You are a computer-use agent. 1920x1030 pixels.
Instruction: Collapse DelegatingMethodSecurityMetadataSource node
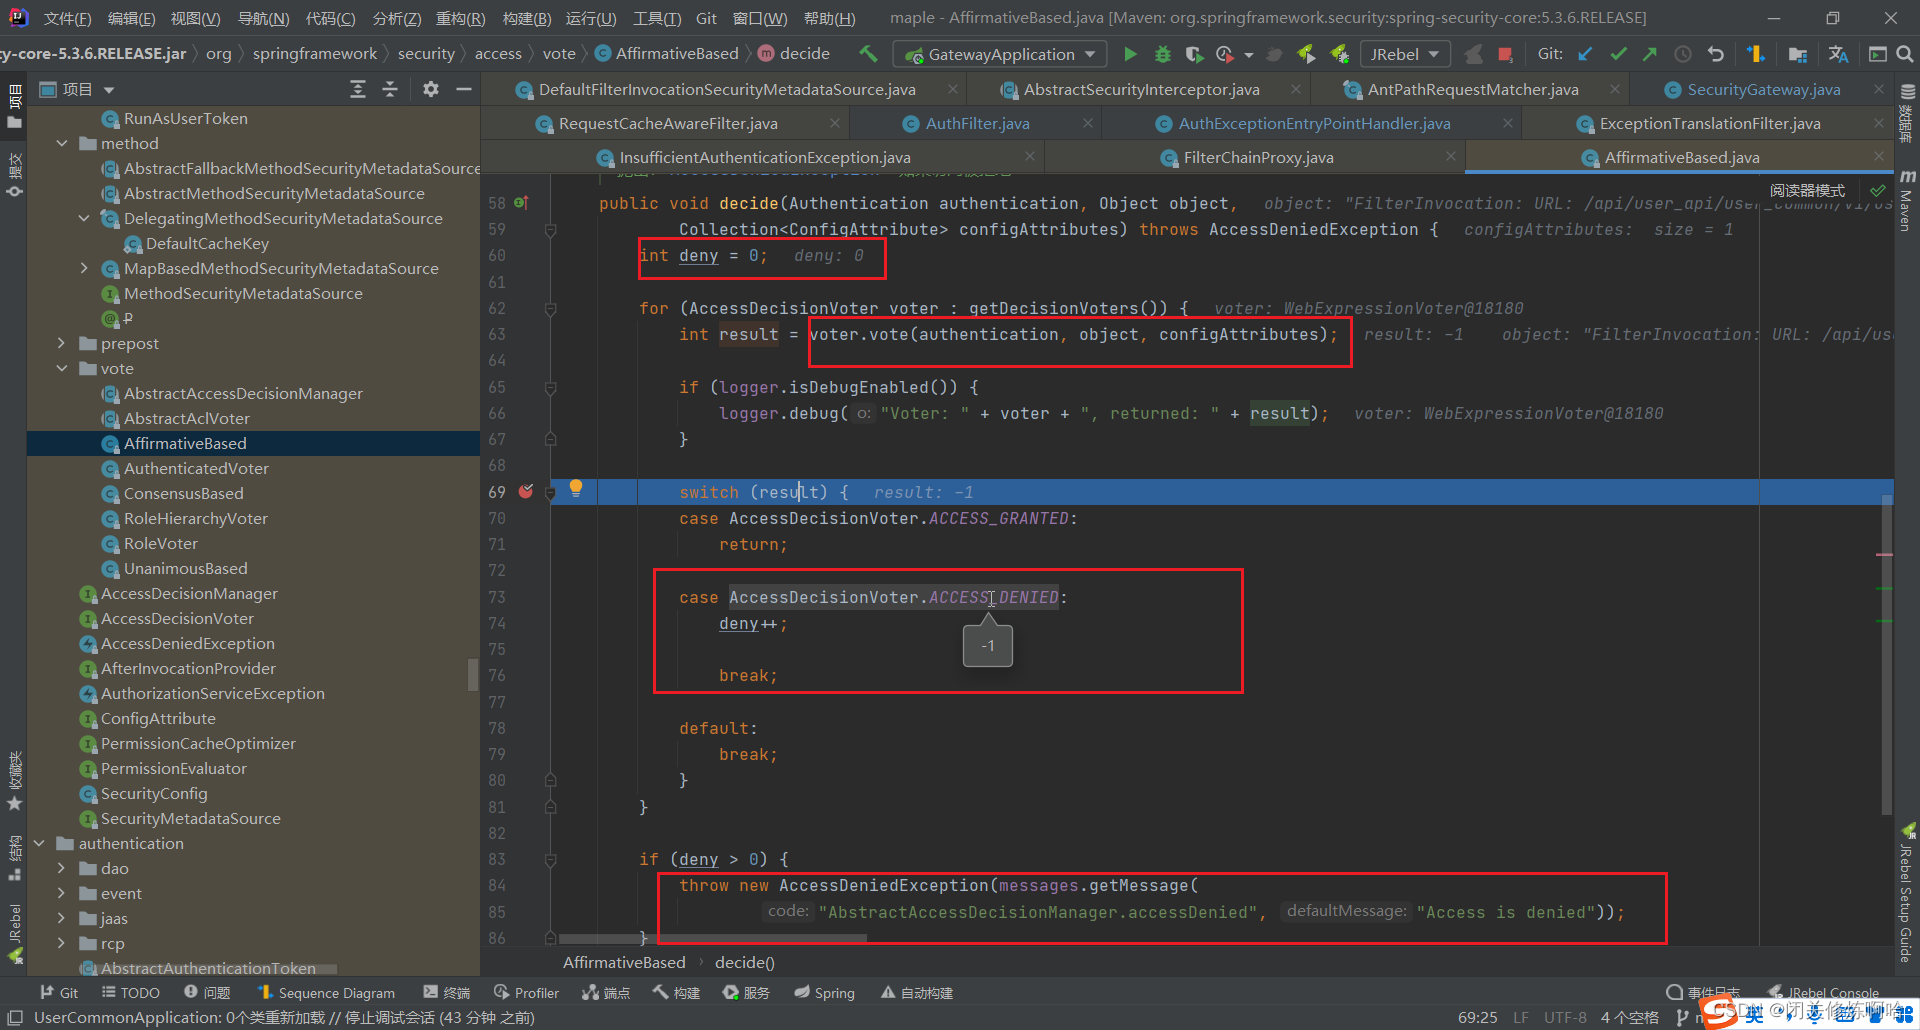(x=84, y=219)
